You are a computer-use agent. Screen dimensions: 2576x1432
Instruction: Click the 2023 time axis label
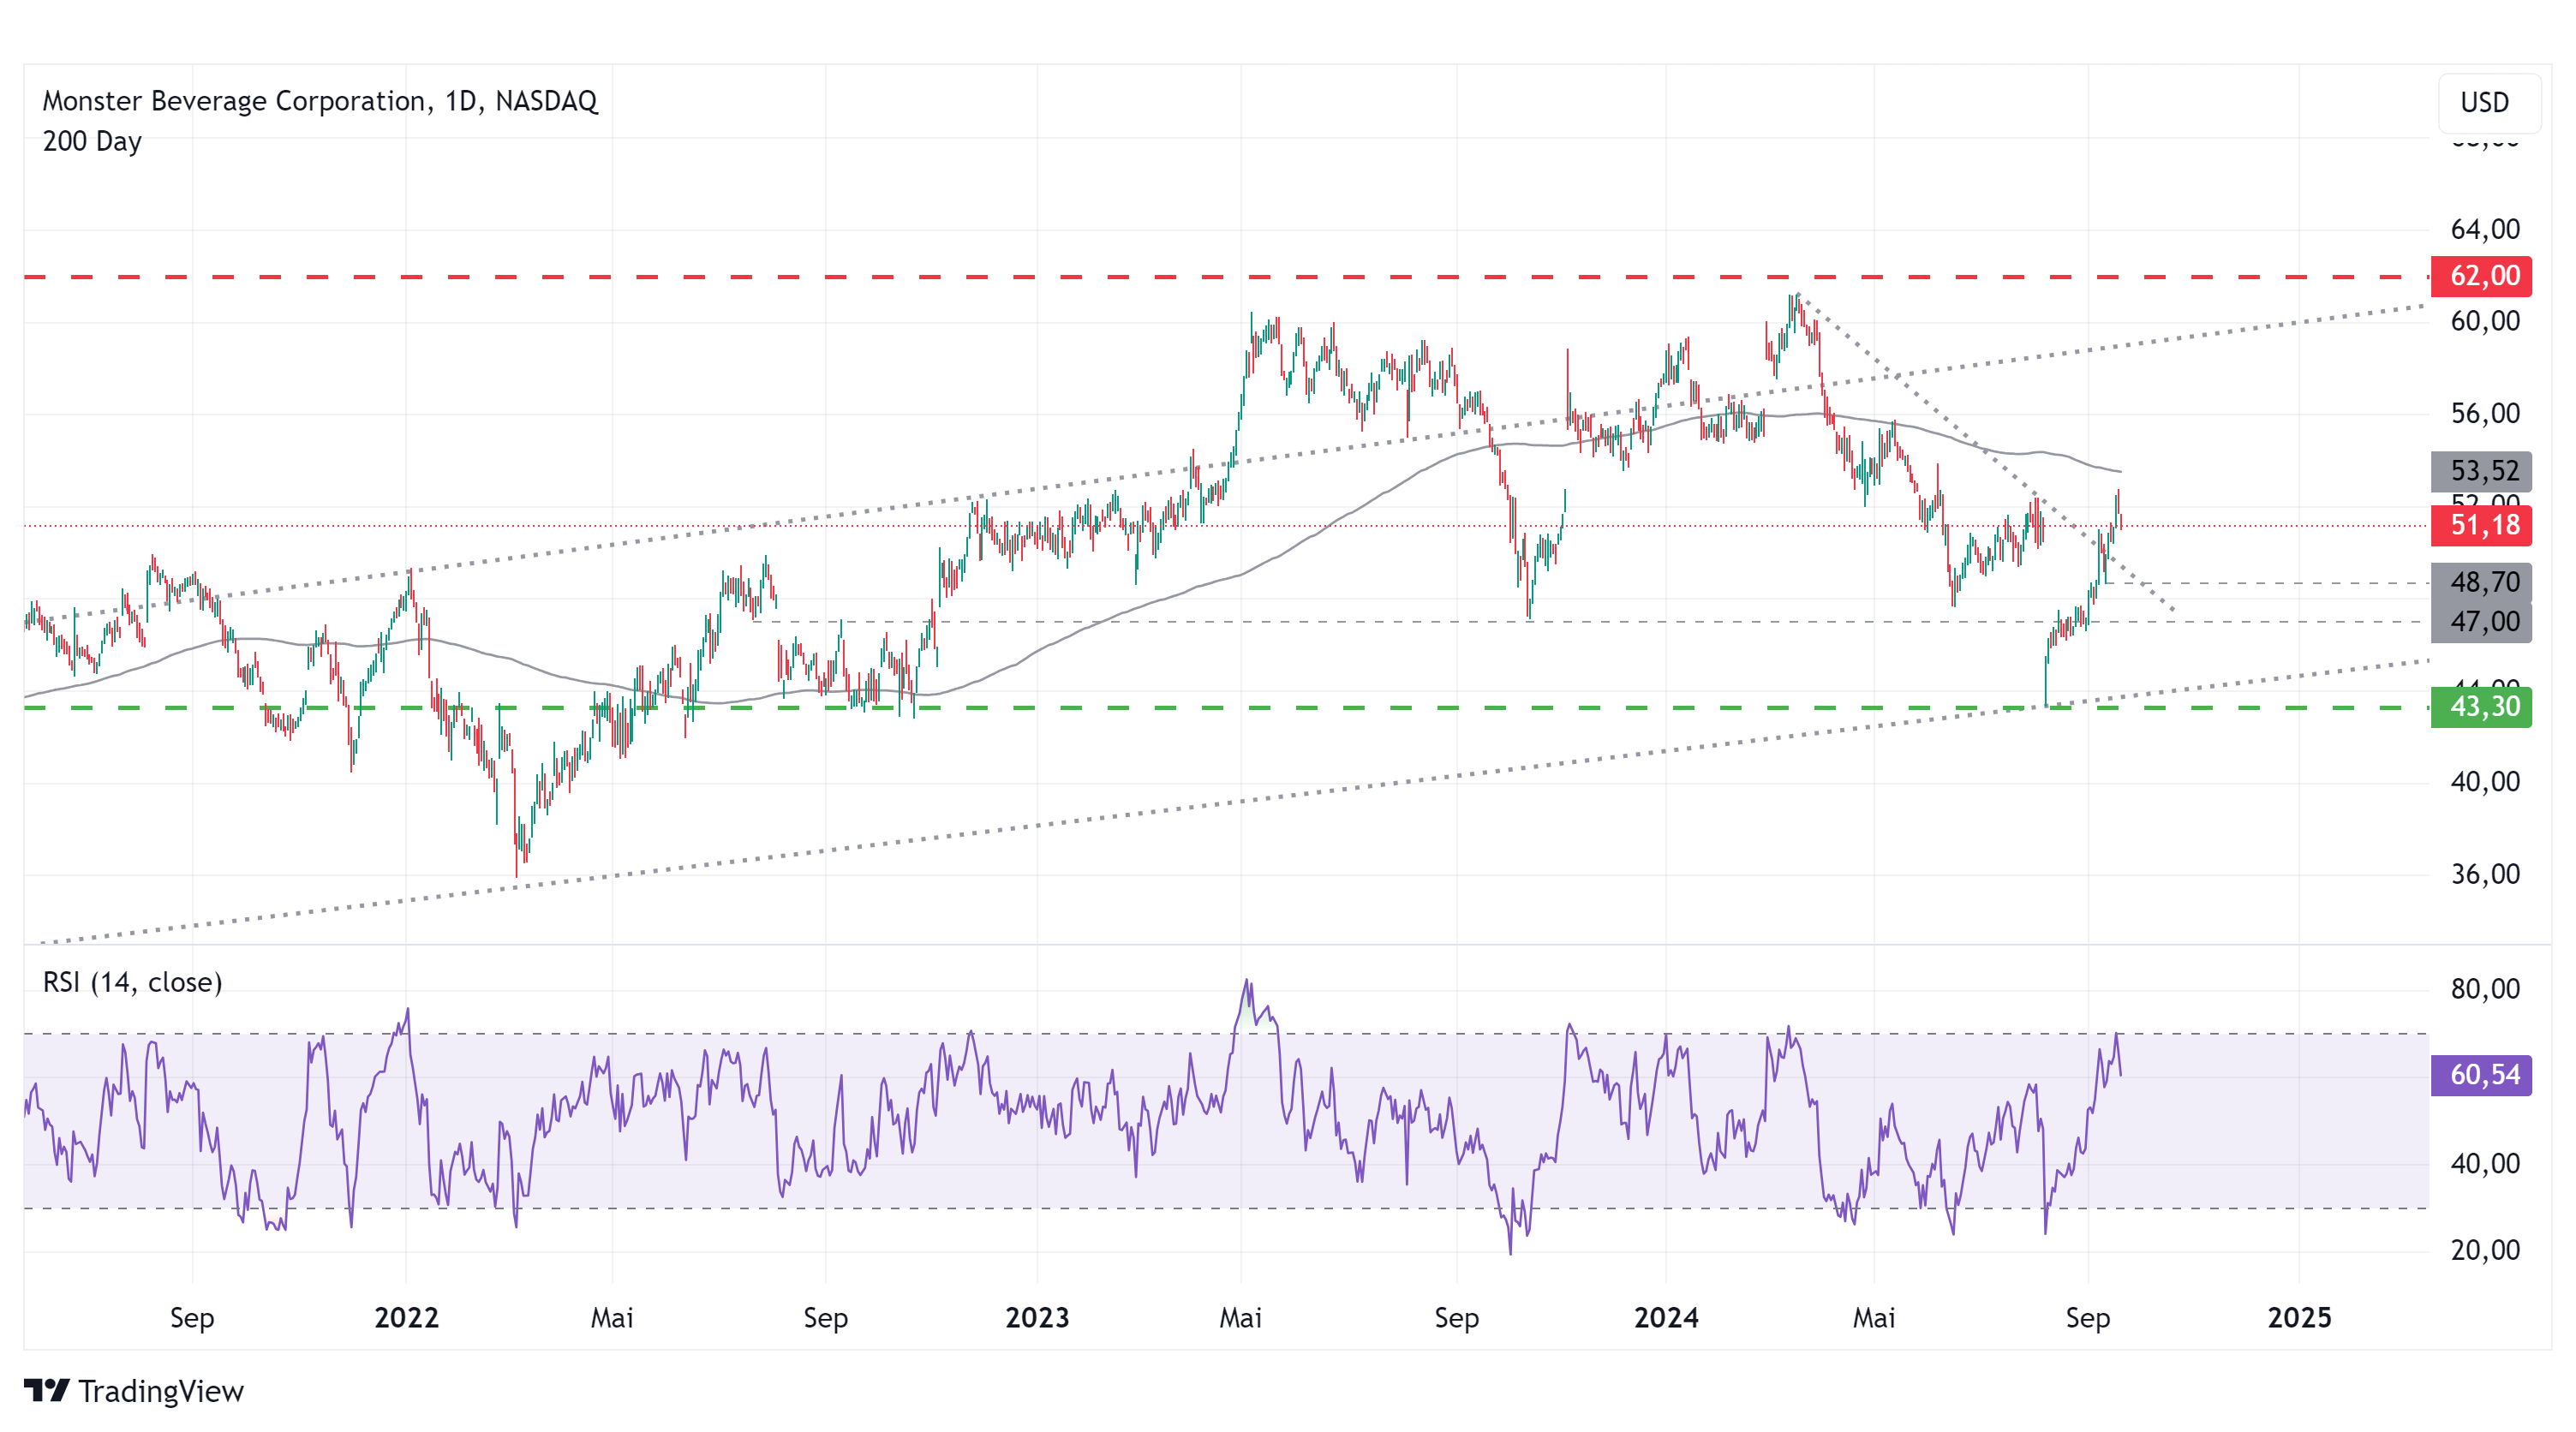[1037, 1318]
